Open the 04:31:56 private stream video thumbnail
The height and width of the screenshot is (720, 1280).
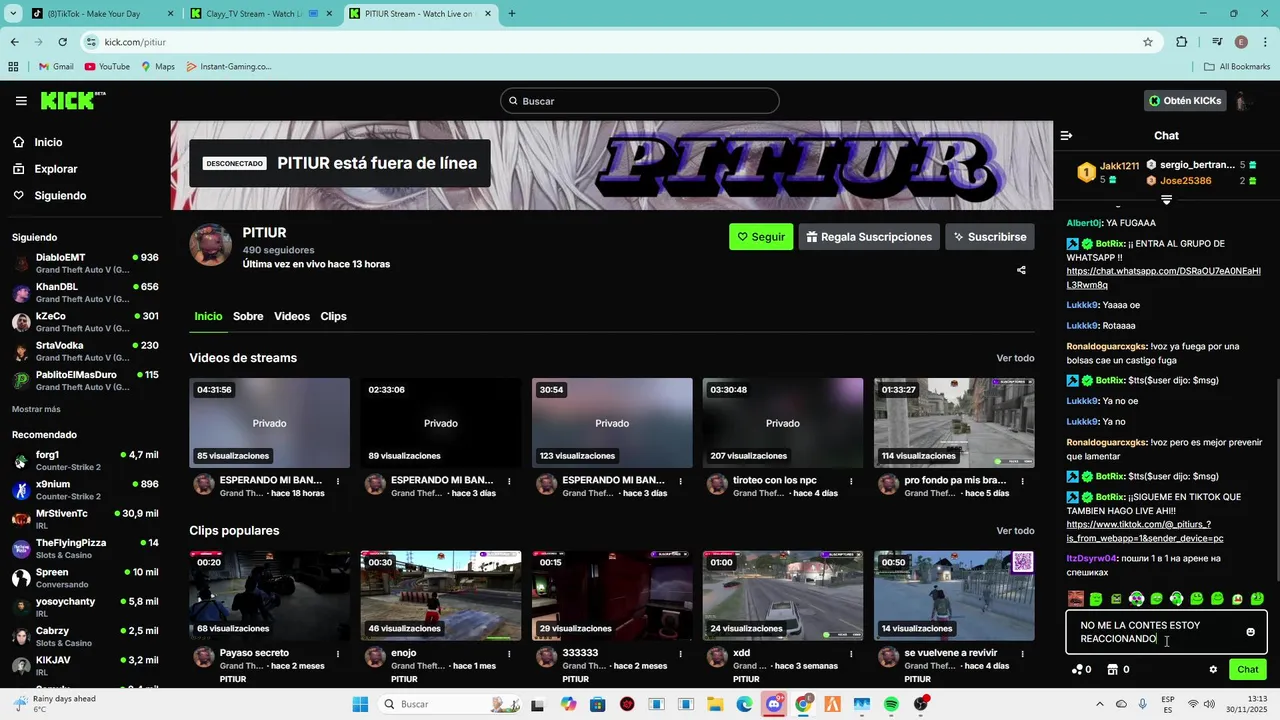(x=269, y=423)
